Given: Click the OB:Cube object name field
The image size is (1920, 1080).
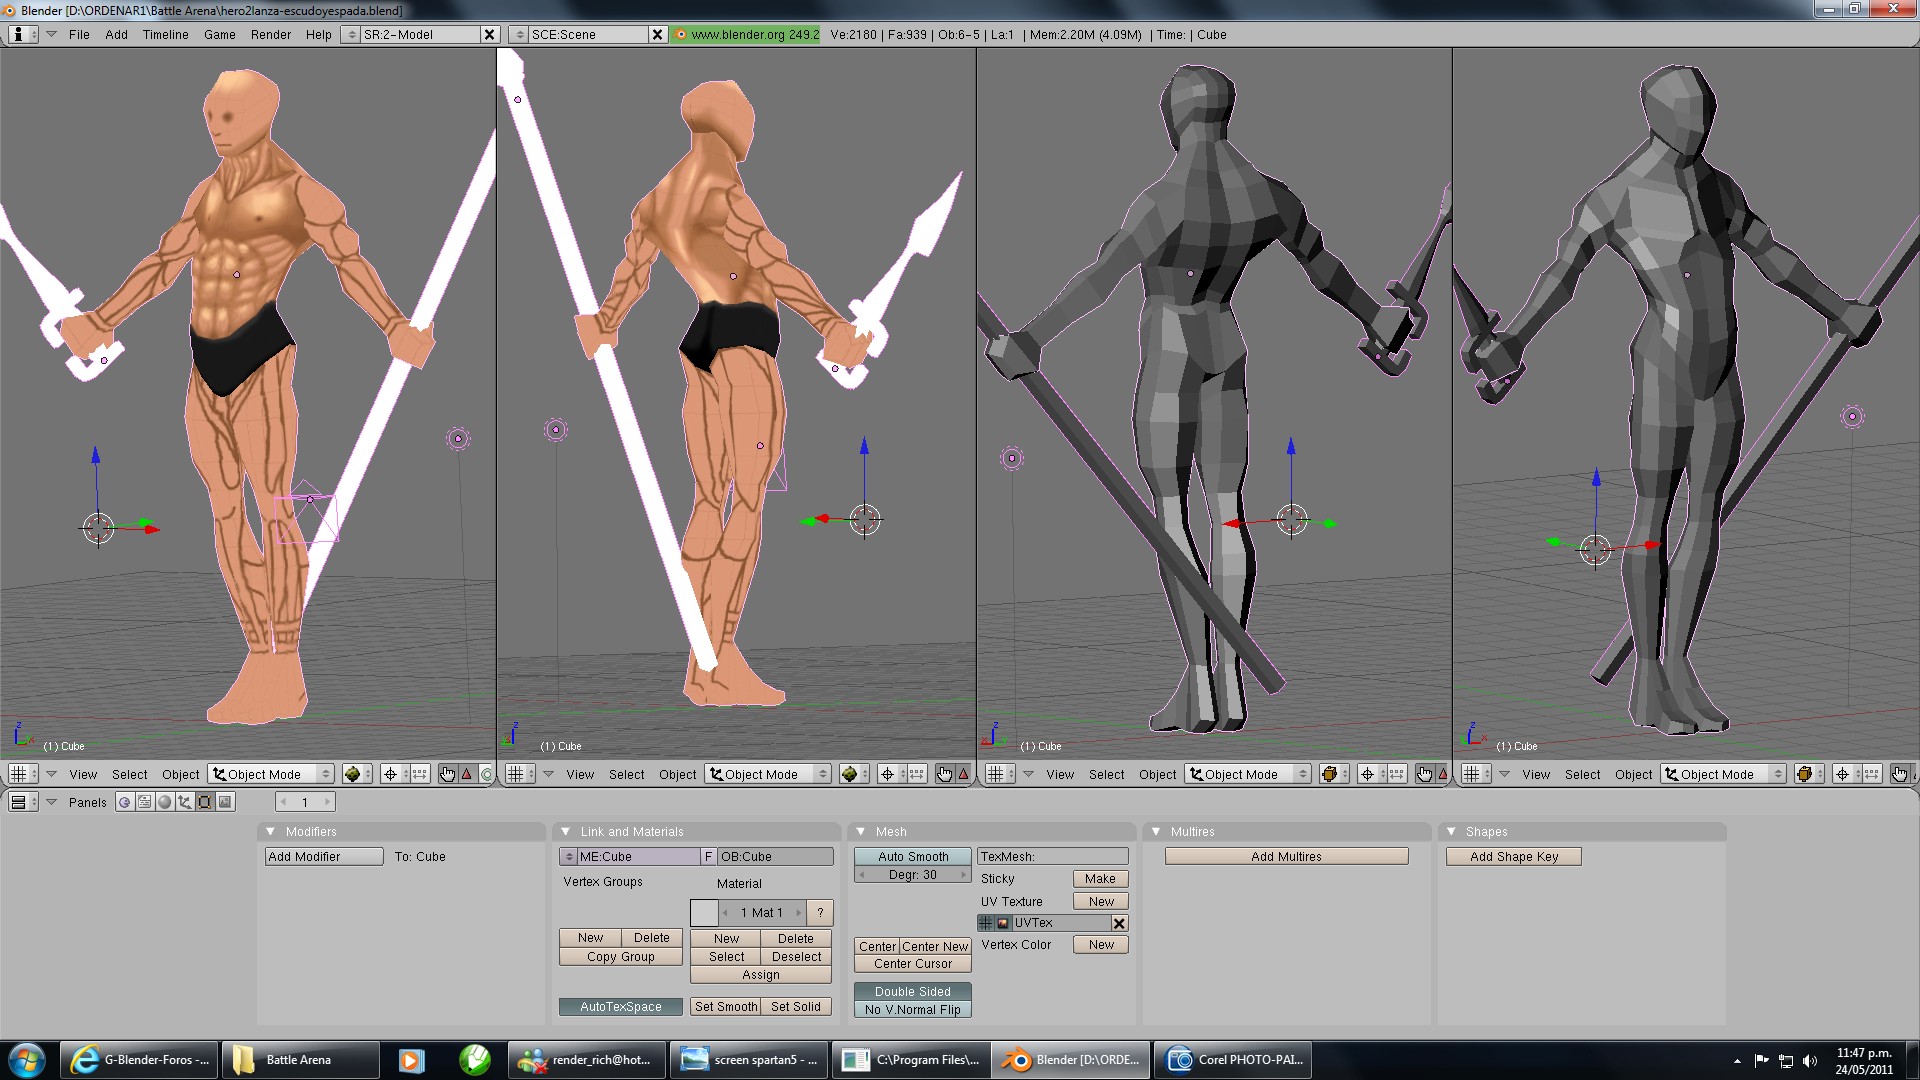Looking at the screenshot, I should pyautogui.click(x=775, y=857).
